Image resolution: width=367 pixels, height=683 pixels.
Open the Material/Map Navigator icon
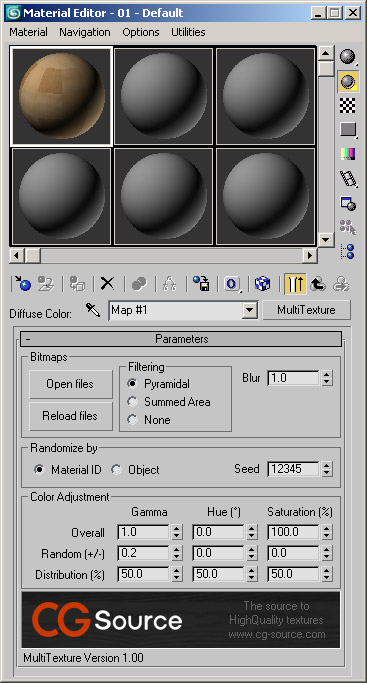click(x=348, y=251)
